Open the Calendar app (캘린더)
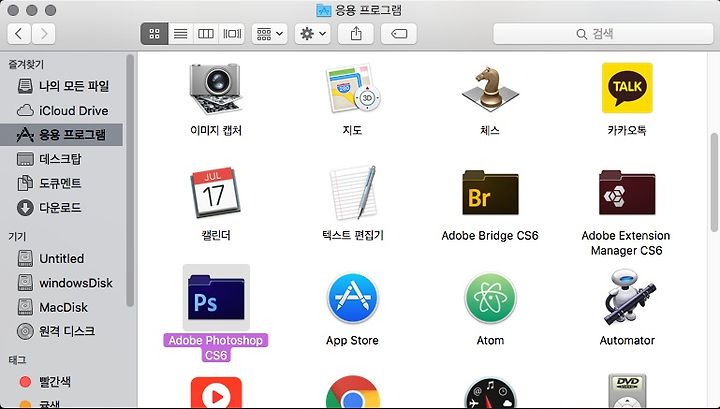The height and width of the screenshot is (409, 720). (215, 192)
